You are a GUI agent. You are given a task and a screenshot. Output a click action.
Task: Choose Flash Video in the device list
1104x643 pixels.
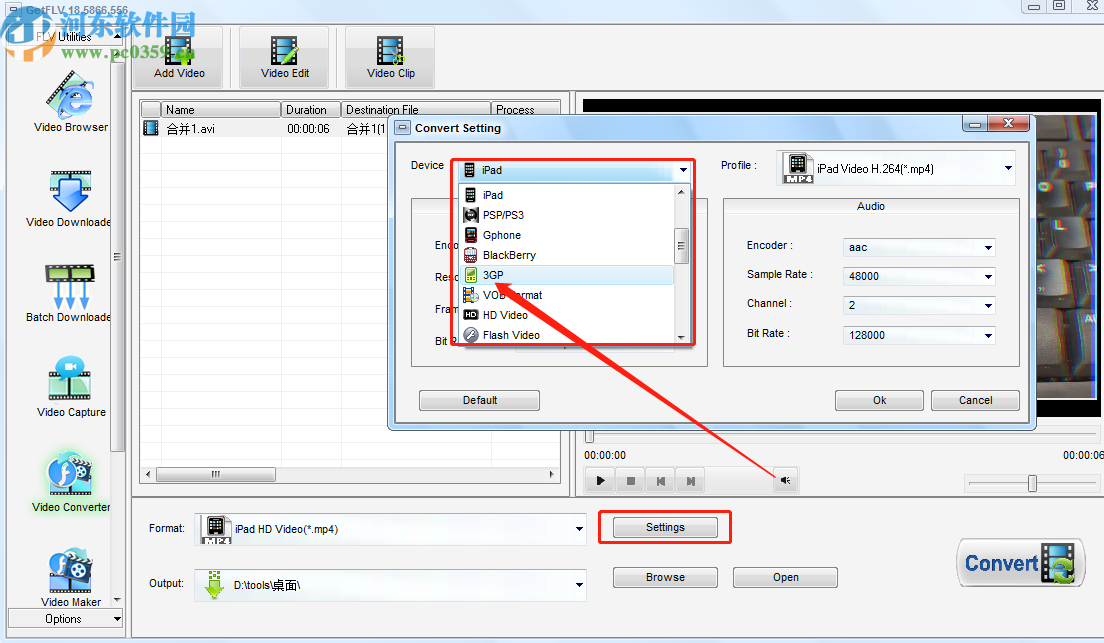click(x=567, y=335)
